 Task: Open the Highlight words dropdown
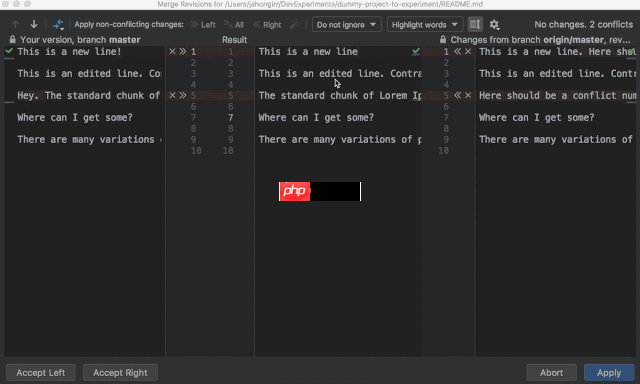click(425, 24)
